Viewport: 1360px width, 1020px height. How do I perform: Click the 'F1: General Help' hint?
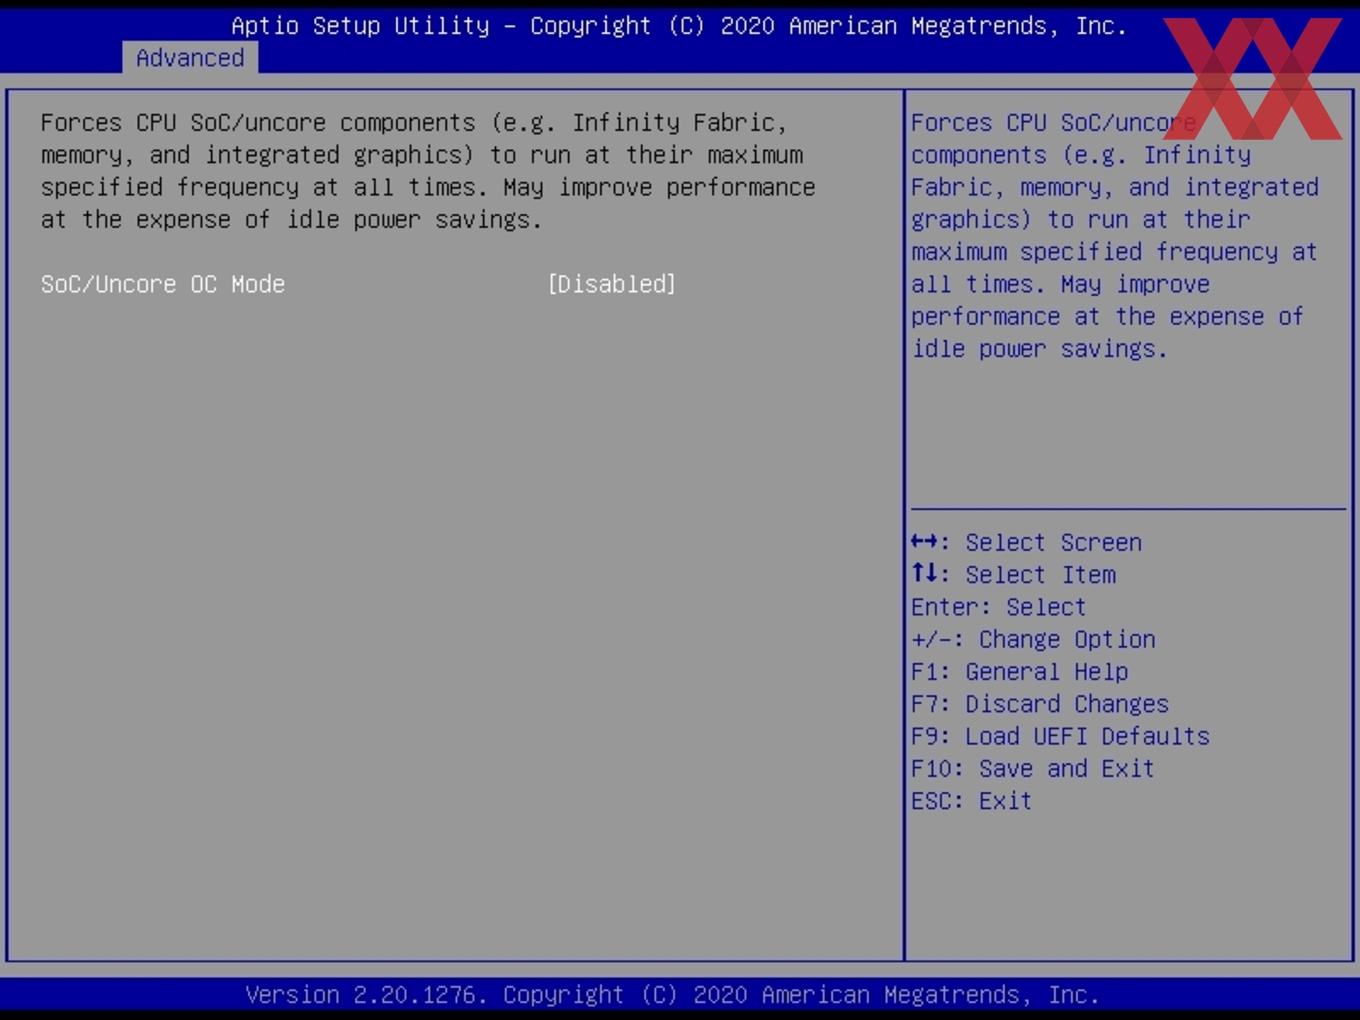pos(1019,671)
